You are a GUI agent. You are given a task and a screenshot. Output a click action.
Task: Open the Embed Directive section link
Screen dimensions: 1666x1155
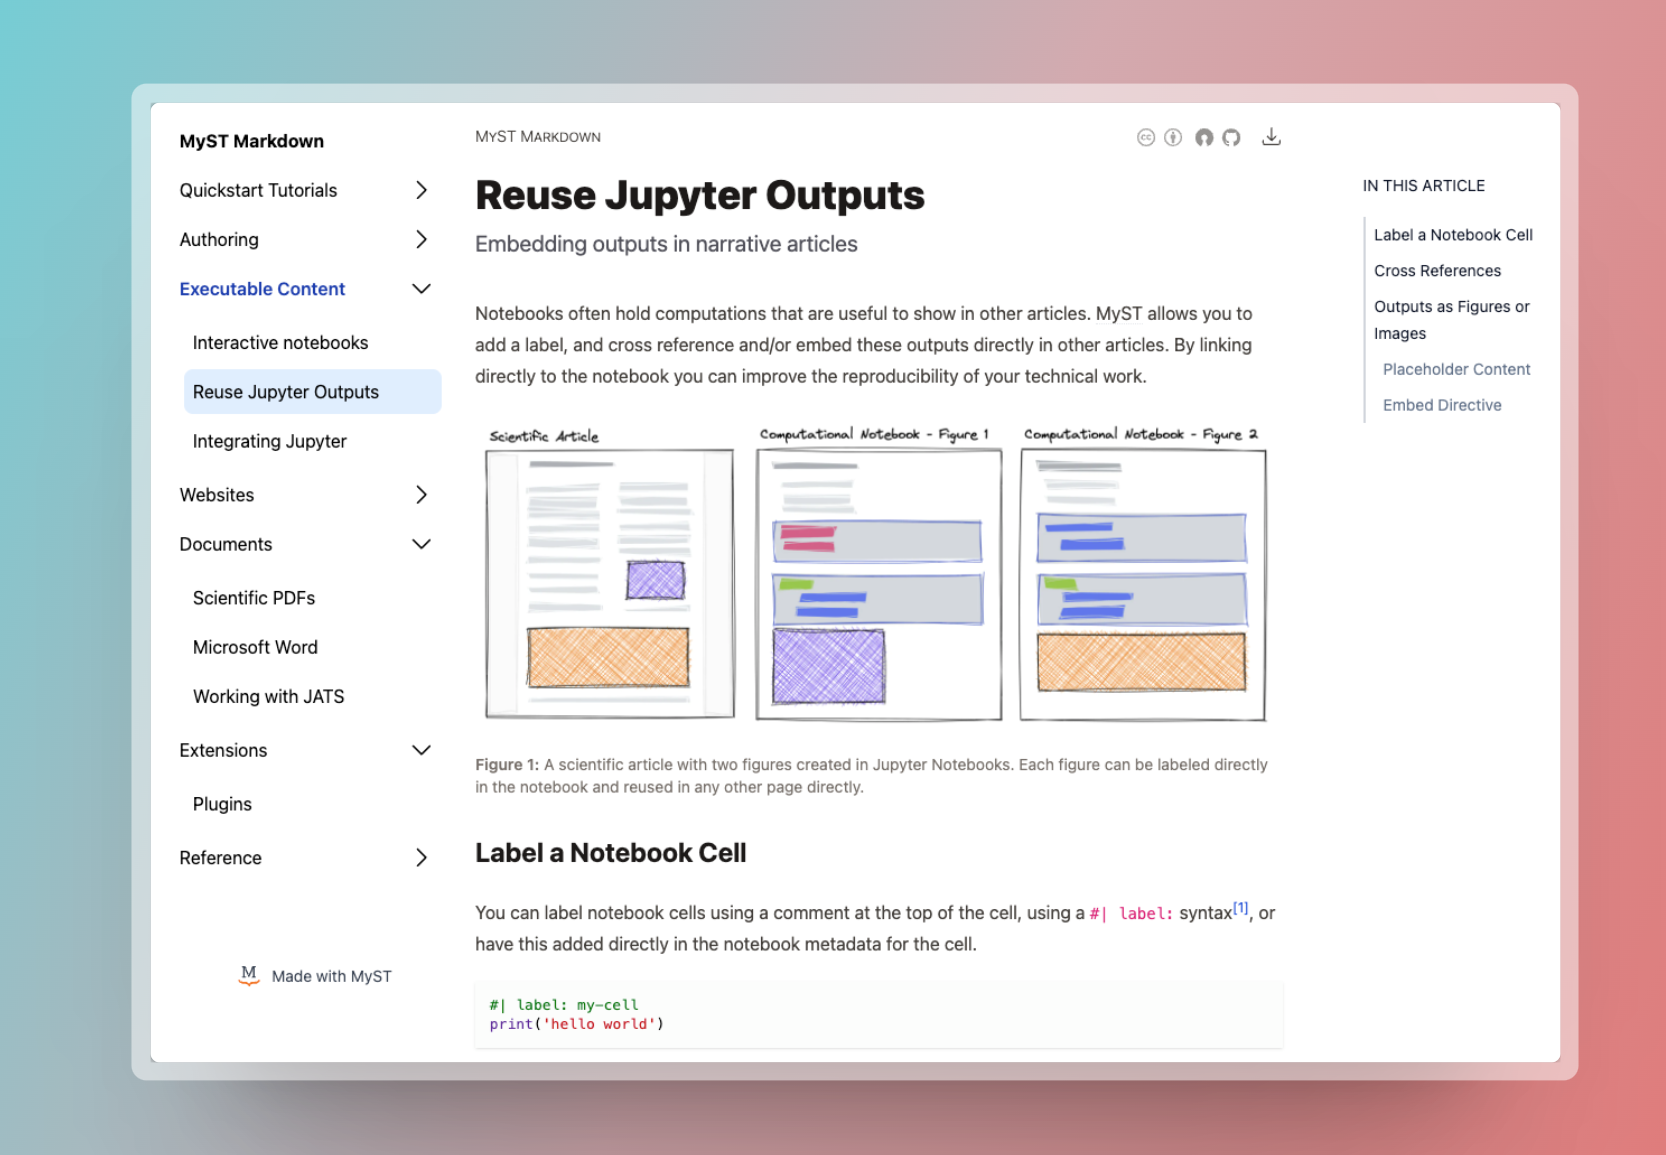pos(1442,404)
